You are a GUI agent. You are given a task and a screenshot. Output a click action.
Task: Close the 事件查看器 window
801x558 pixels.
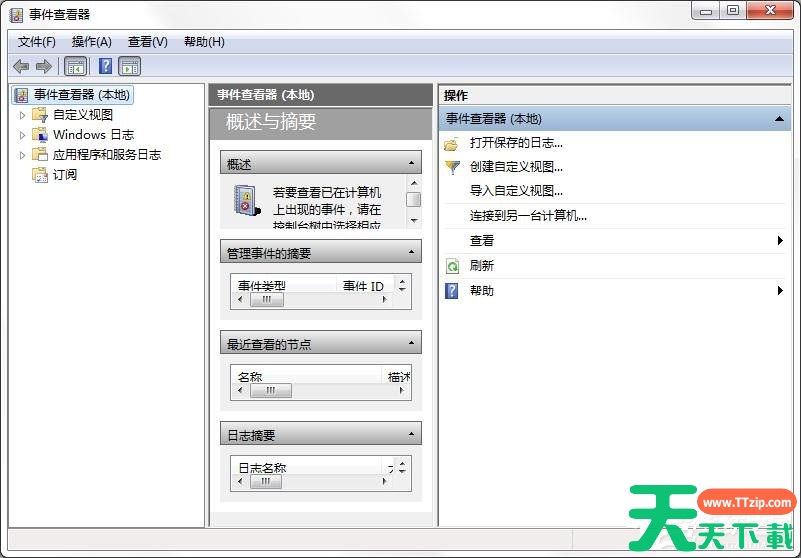(x=770, y=11)
